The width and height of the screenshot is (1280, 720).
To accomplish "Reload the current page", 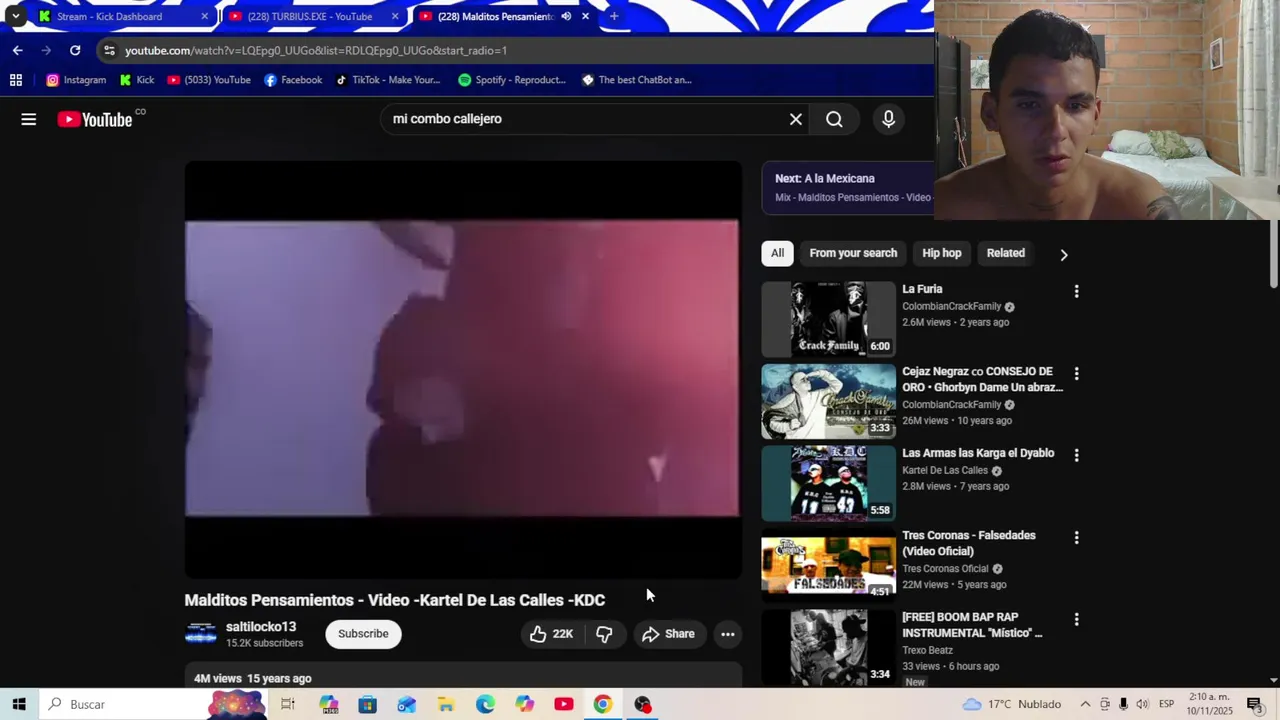I will click(75, 50).
